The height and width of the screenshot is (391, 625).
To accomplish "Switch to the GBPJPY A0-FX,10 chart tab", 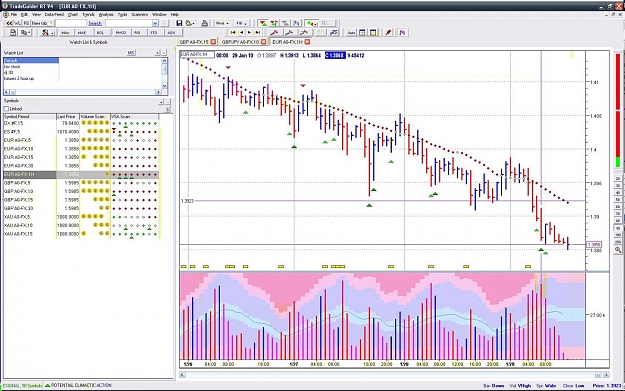I will click(x=240, y=42).
